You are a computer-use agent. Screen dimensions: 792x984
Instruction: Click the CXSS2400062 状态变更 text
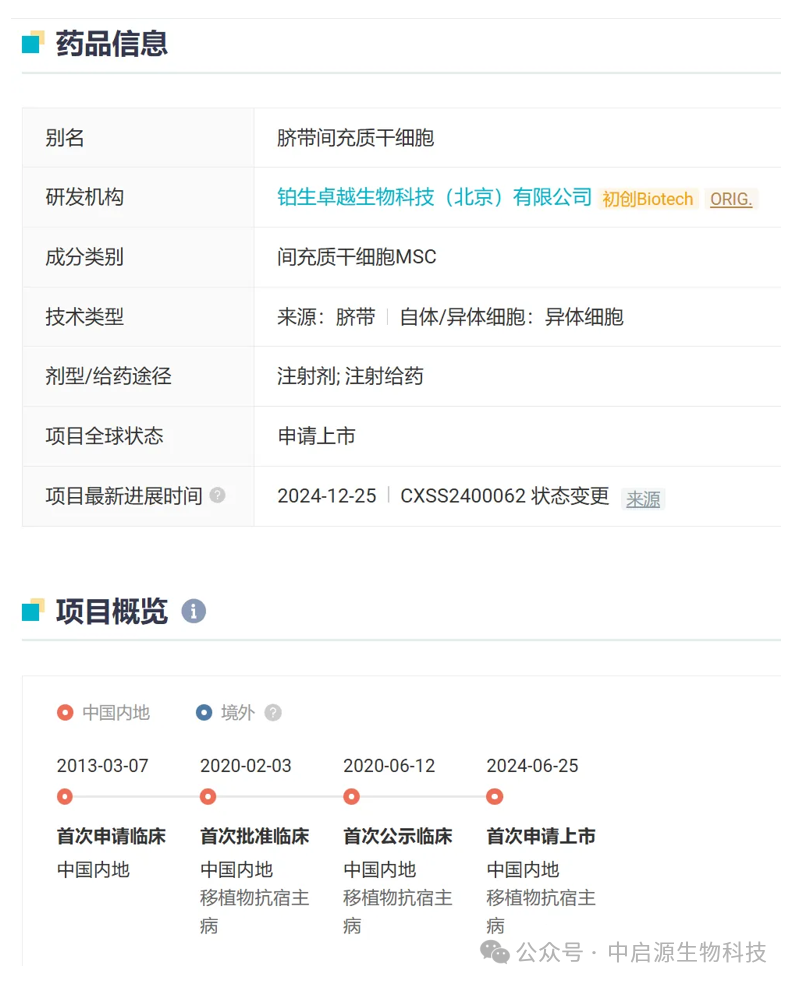pos(504,496)
